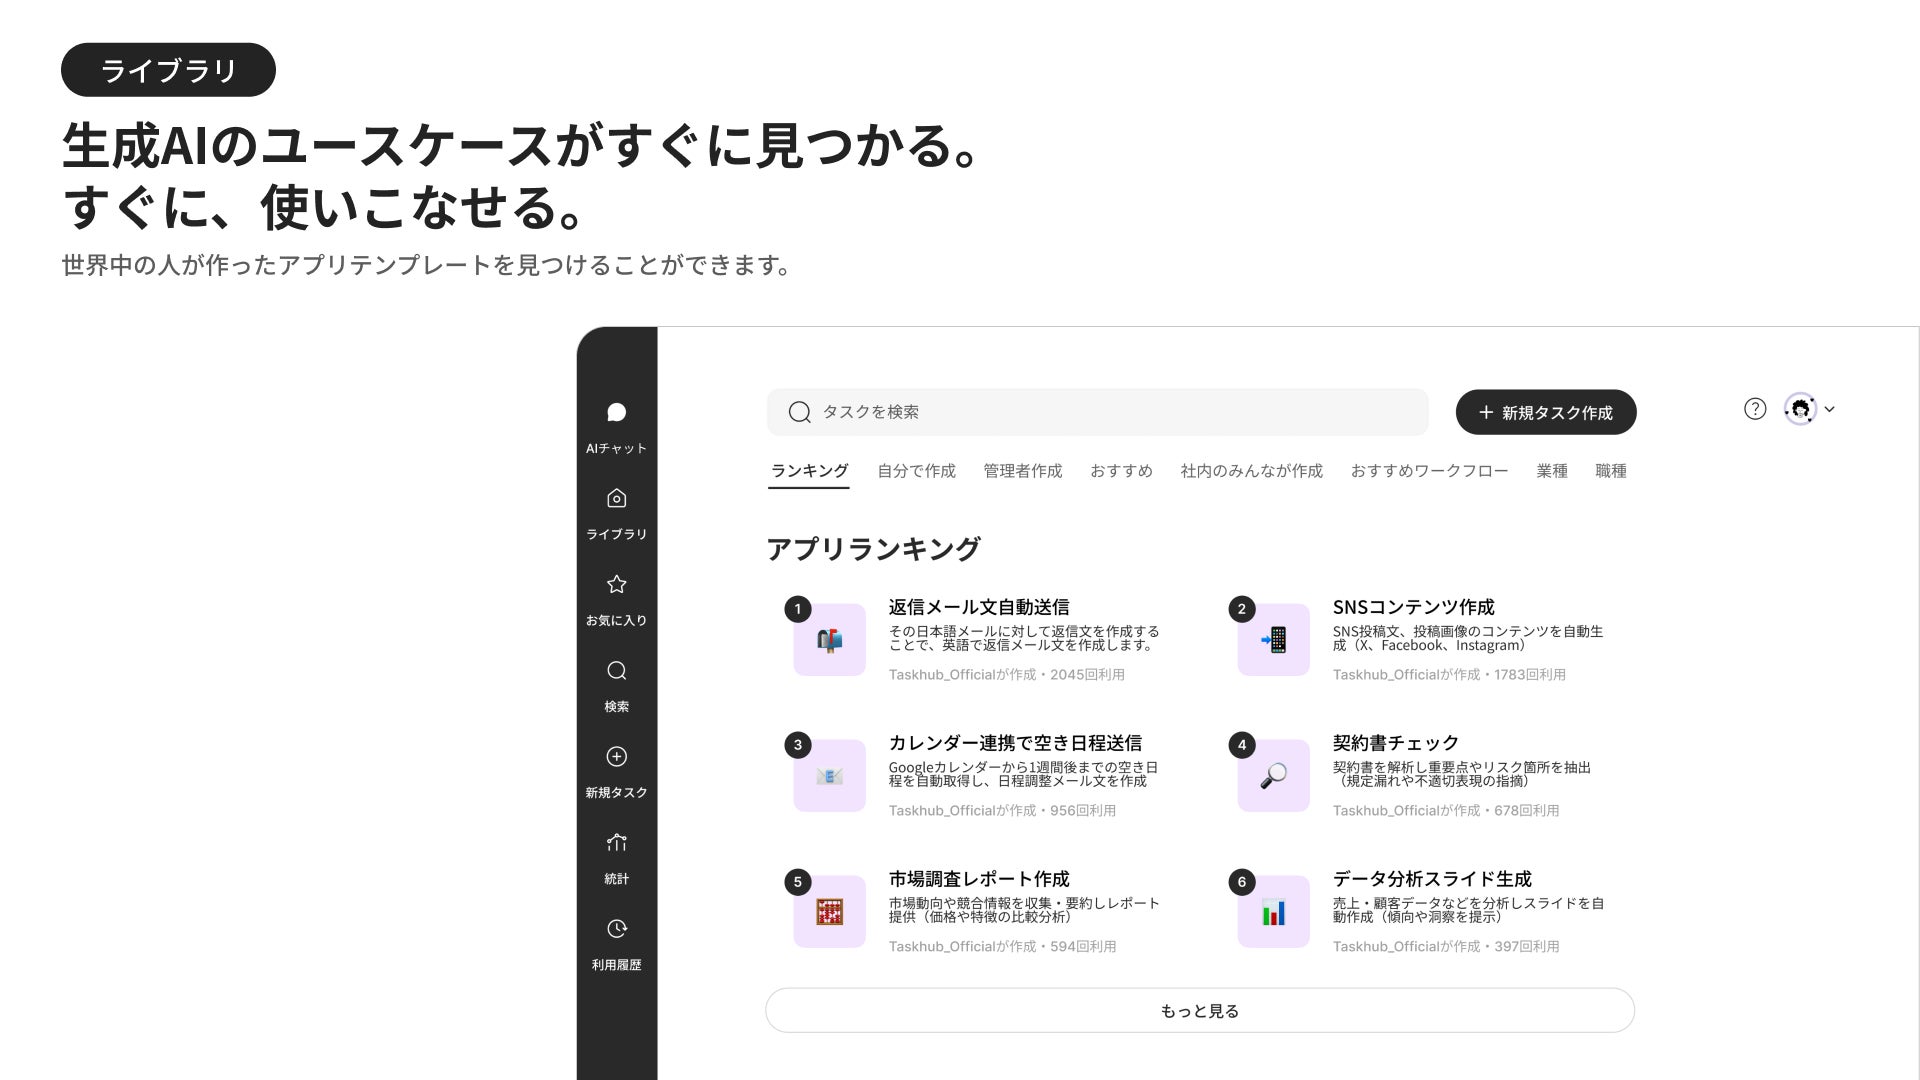
Task: Switch to the 自分で作成 tab
Action: pyautogui.click(x=916, y=471)
